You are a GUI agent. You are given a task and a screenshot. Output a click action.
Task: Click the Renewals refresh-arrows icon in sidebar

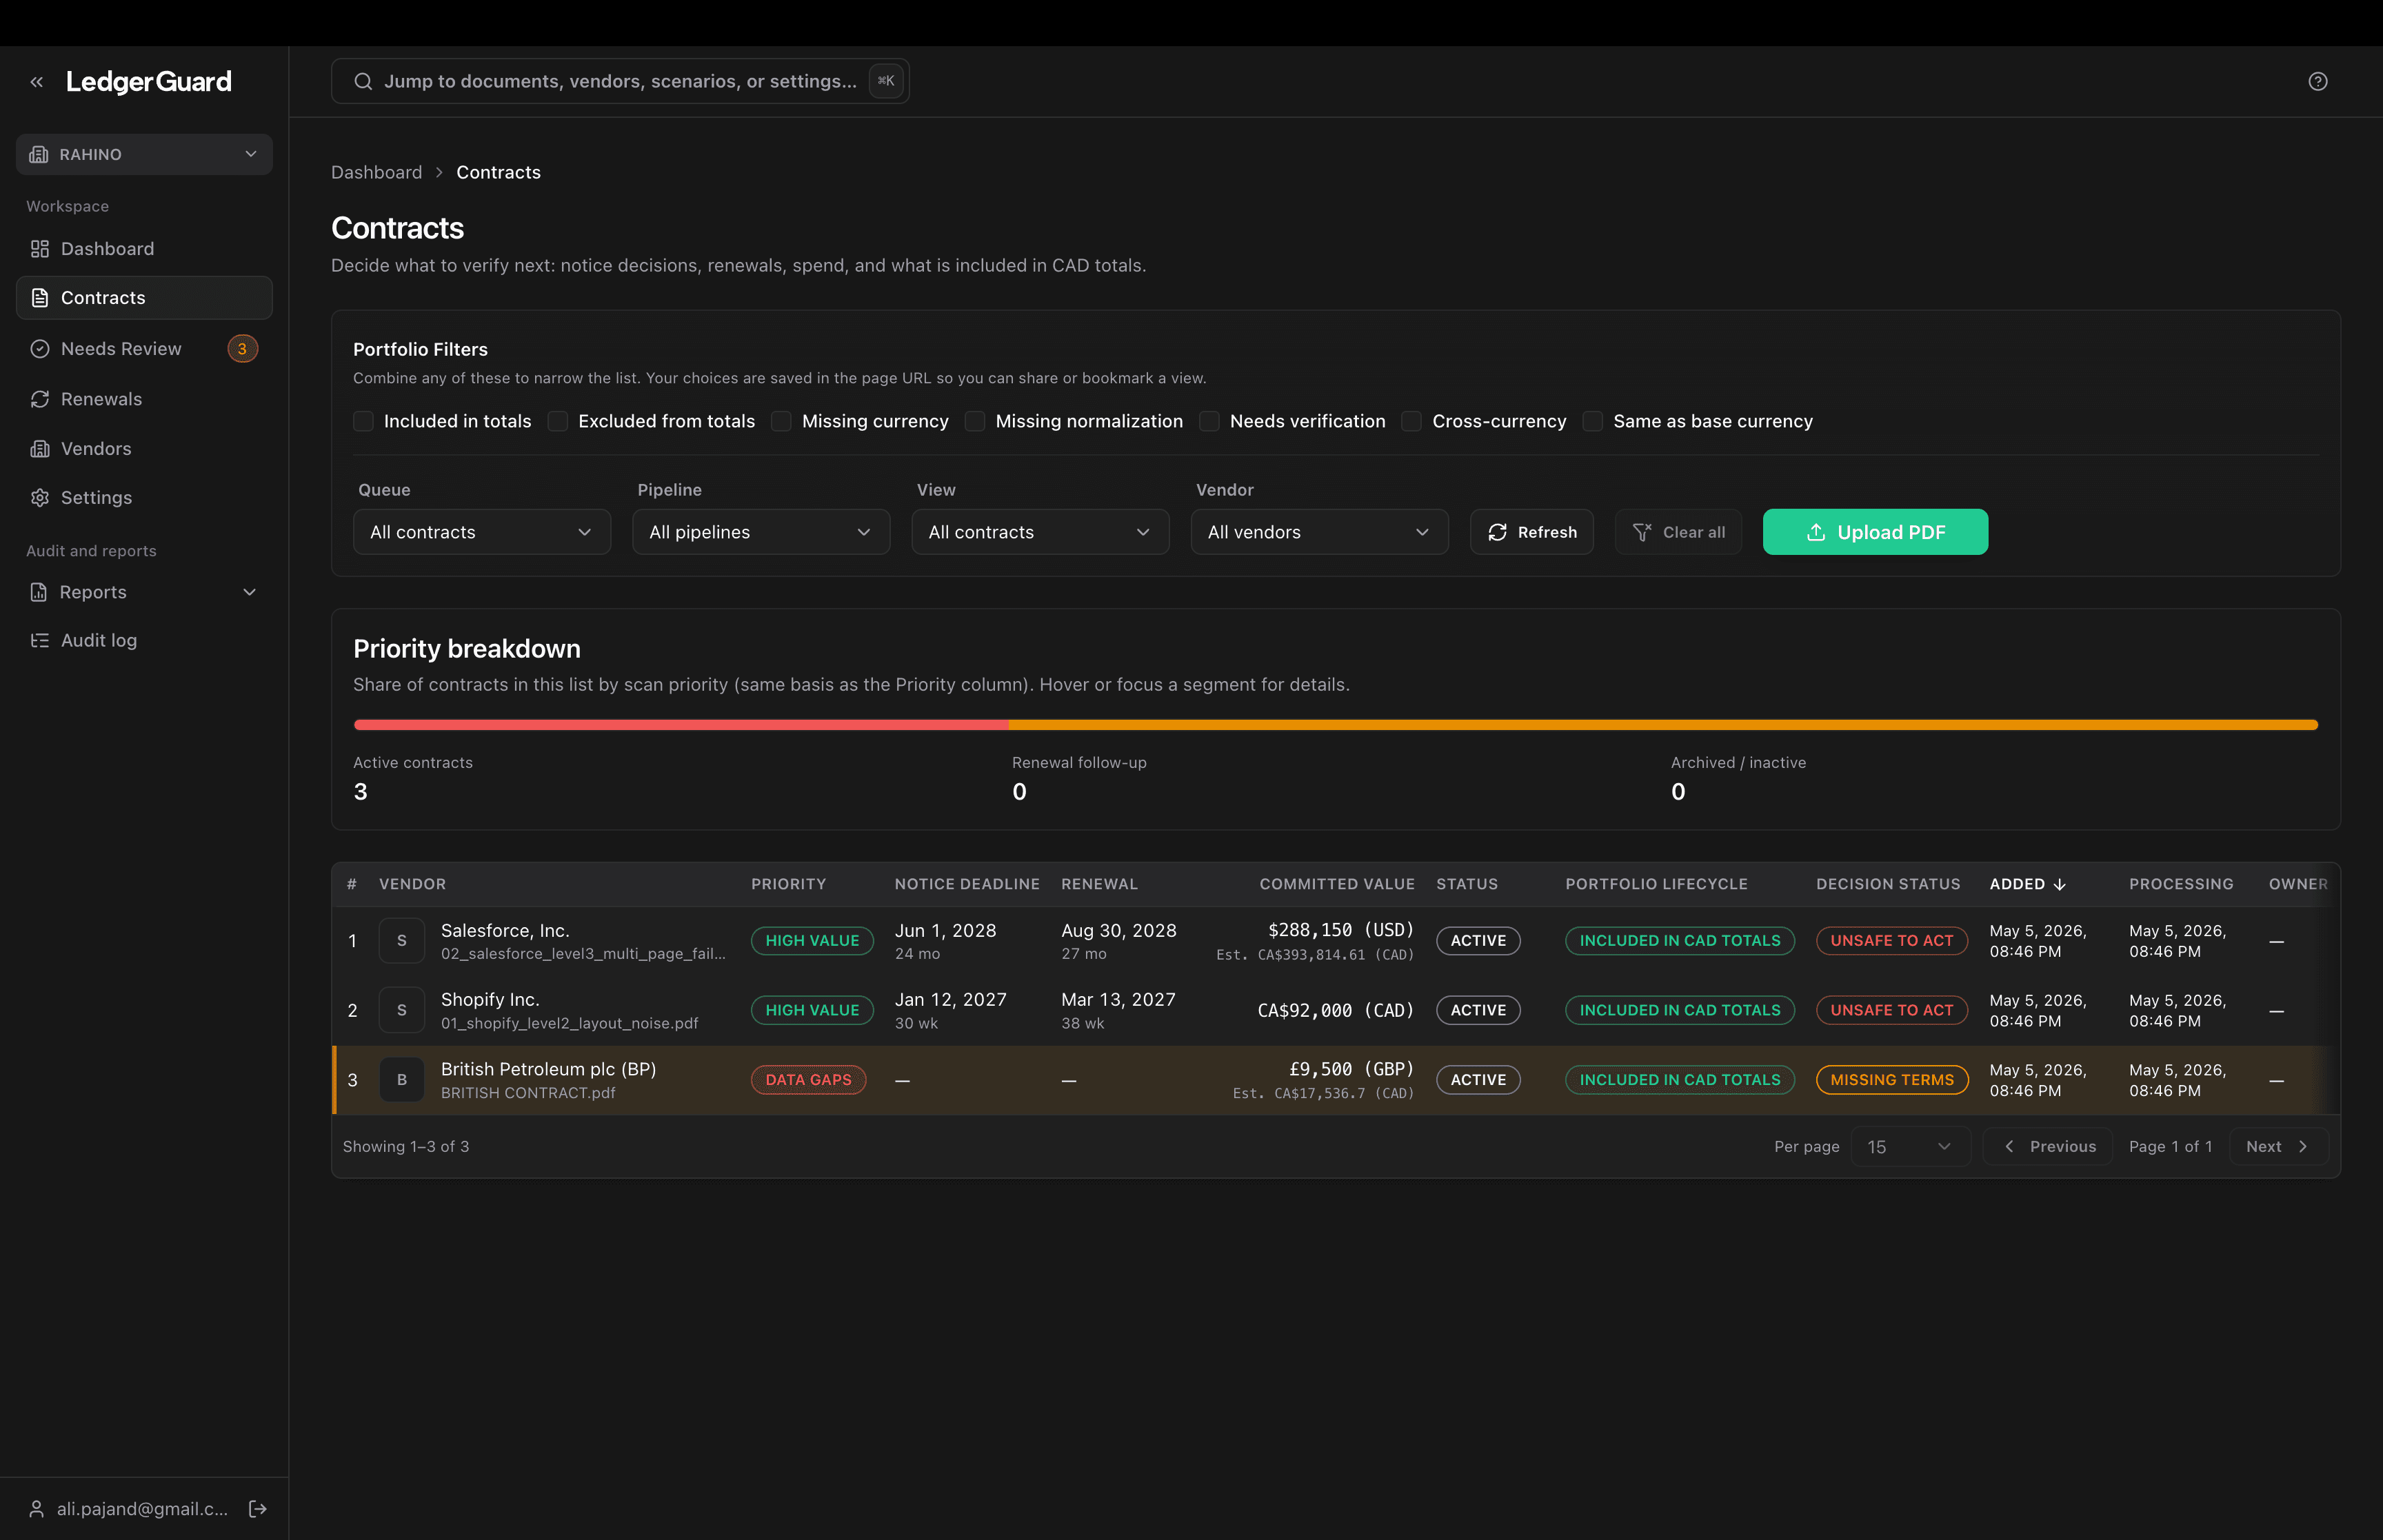coord(40,399)
